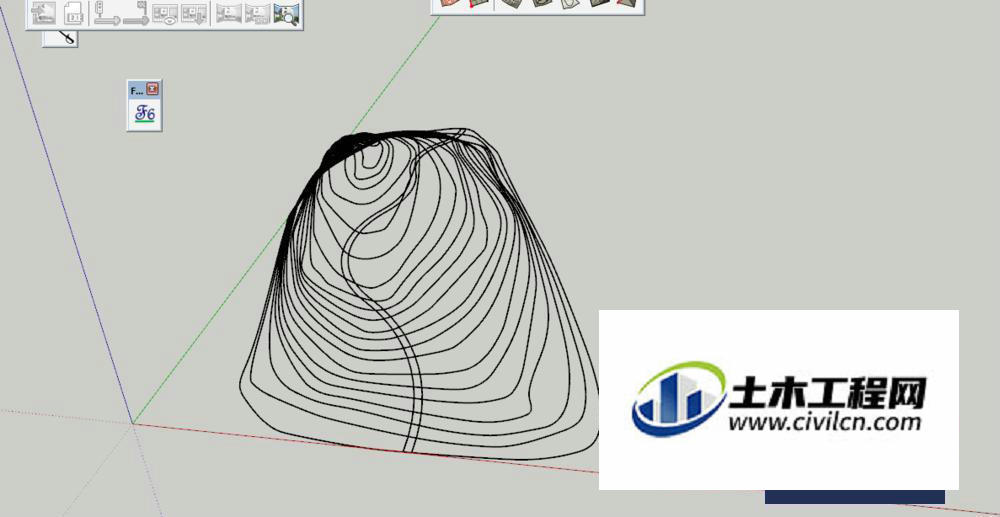Viewport: 1000px width, 517px height.
Task: Click the arrow-to-flag route icon
Action: click(x=136, y=13)
